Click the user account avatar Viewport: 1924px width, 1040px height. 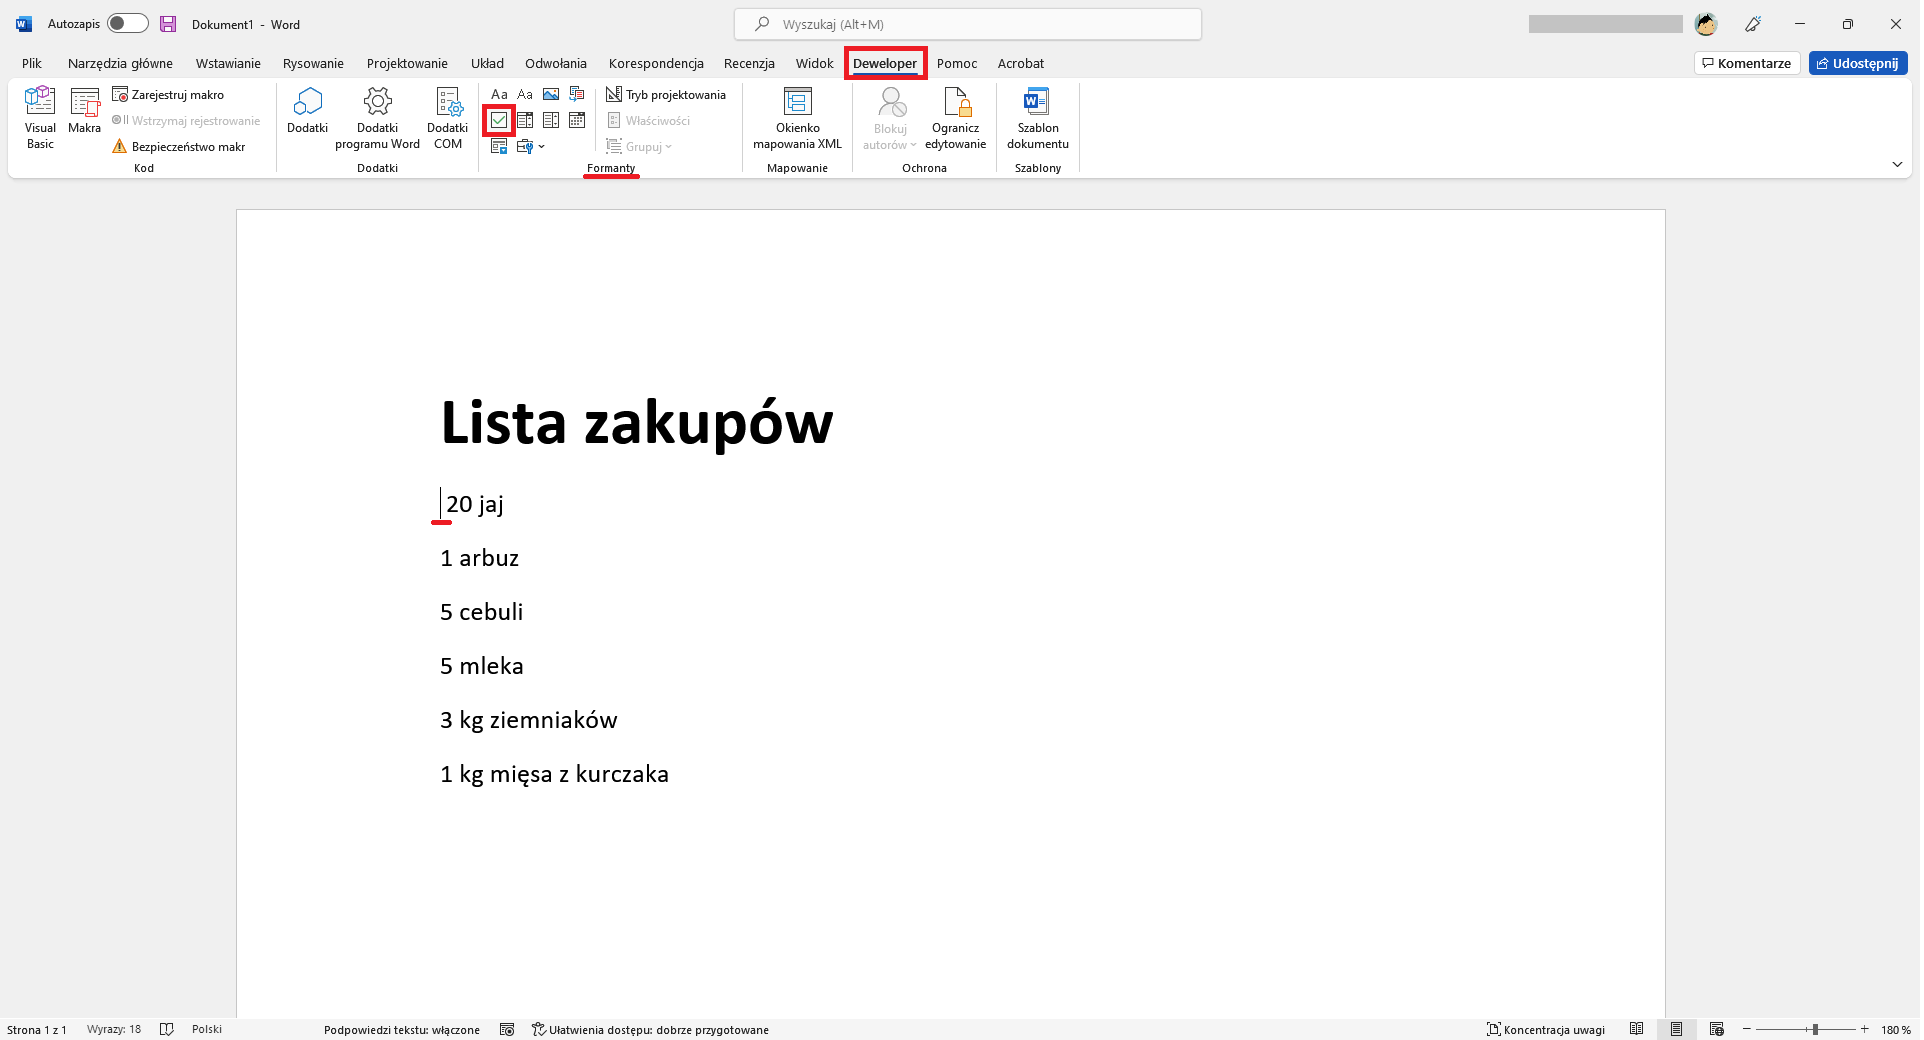coord(1706,24)
